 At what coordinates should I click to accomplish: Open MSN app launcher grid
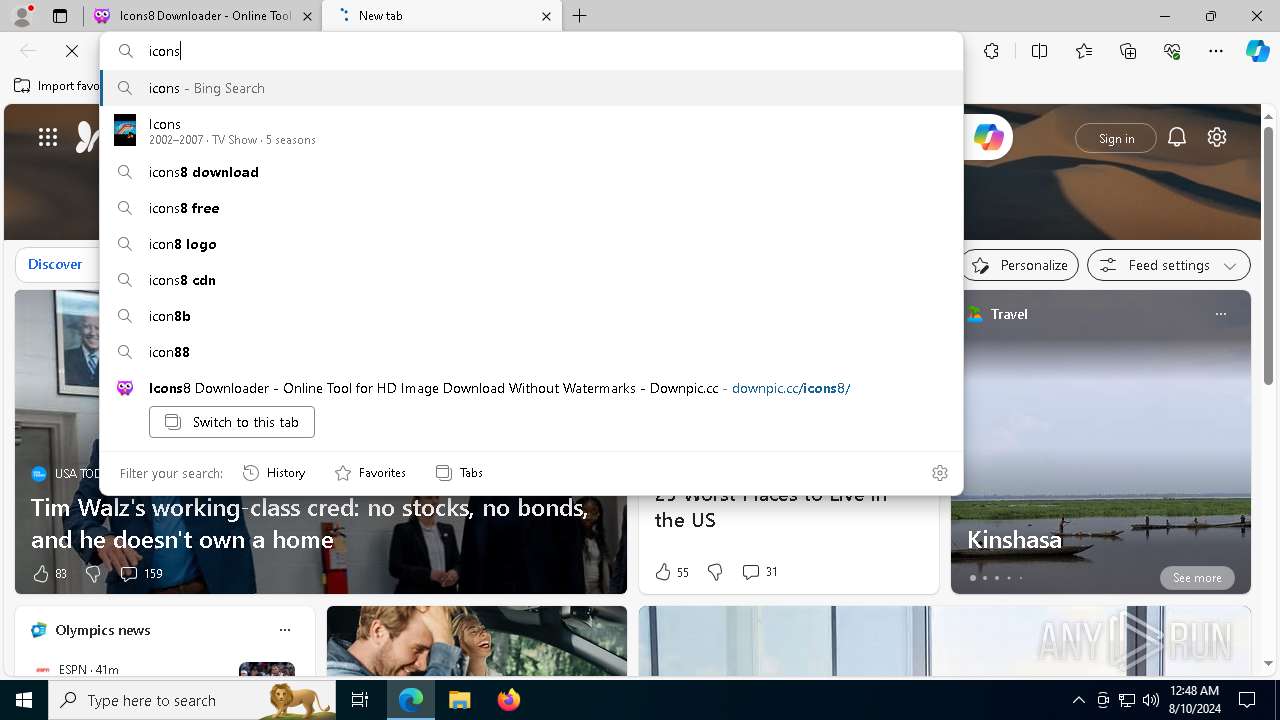(48, 137)
